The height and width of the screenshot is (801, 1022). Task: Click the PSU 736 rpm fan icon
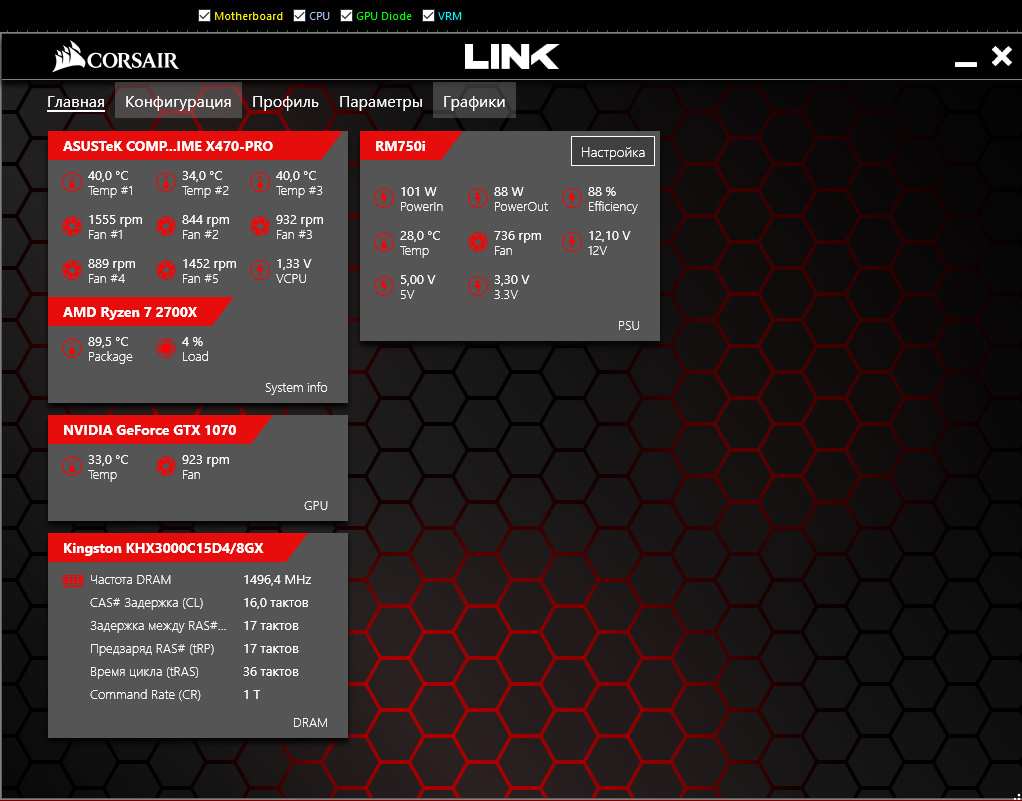pyautogui.click(x=478, y=242)
